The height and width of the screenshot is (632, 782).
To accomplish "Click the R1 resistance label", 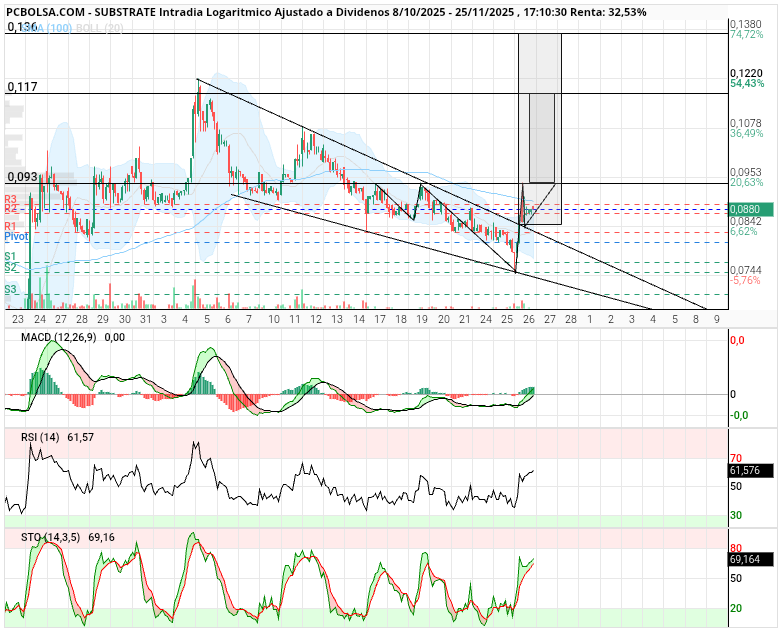I will (11, 228).
